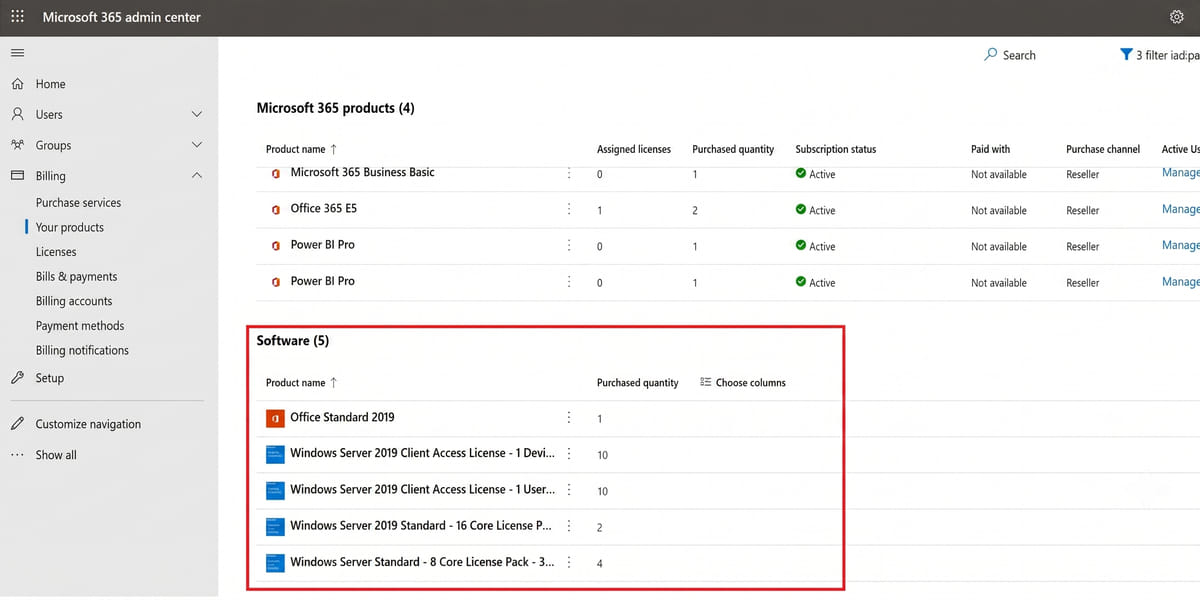Click the filter funnel icon

(x=1126, y=55)
